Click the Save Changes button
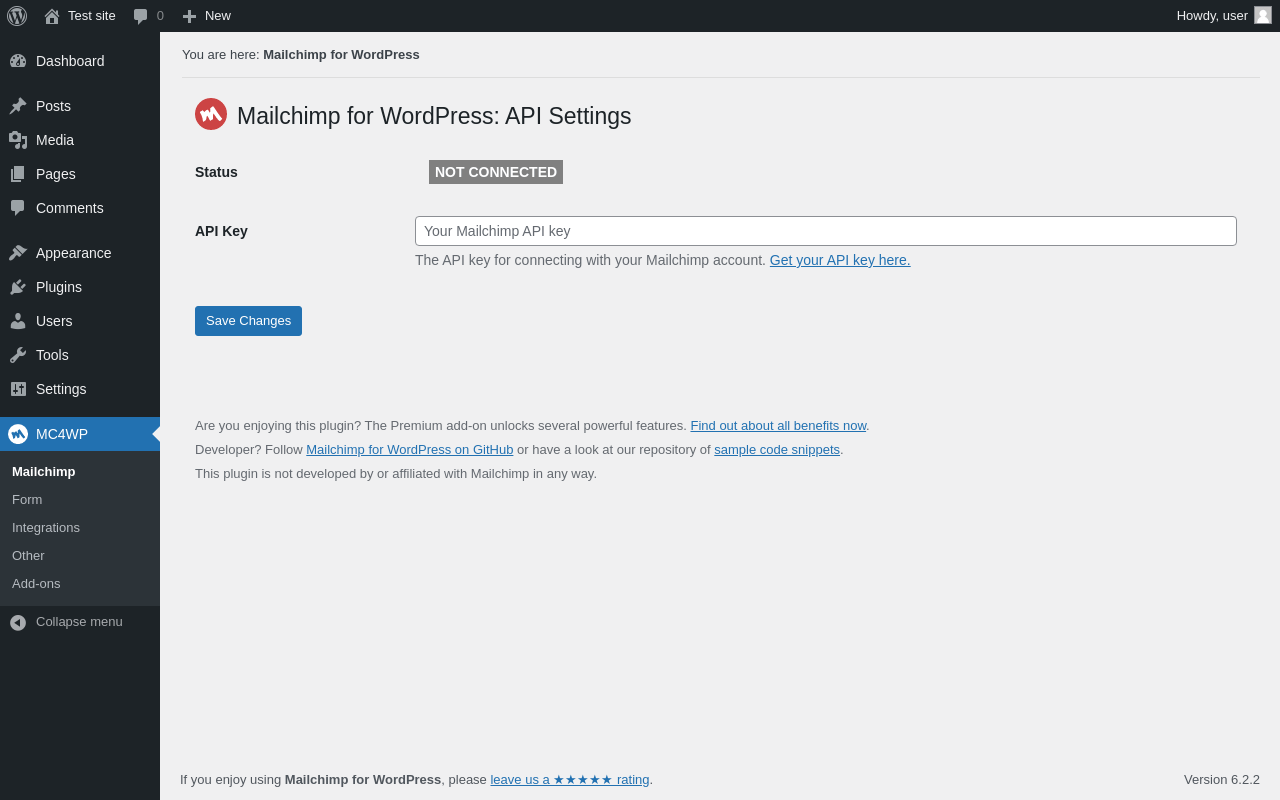Viewport: 1280px width, 800px height. [x=248, y=321]
